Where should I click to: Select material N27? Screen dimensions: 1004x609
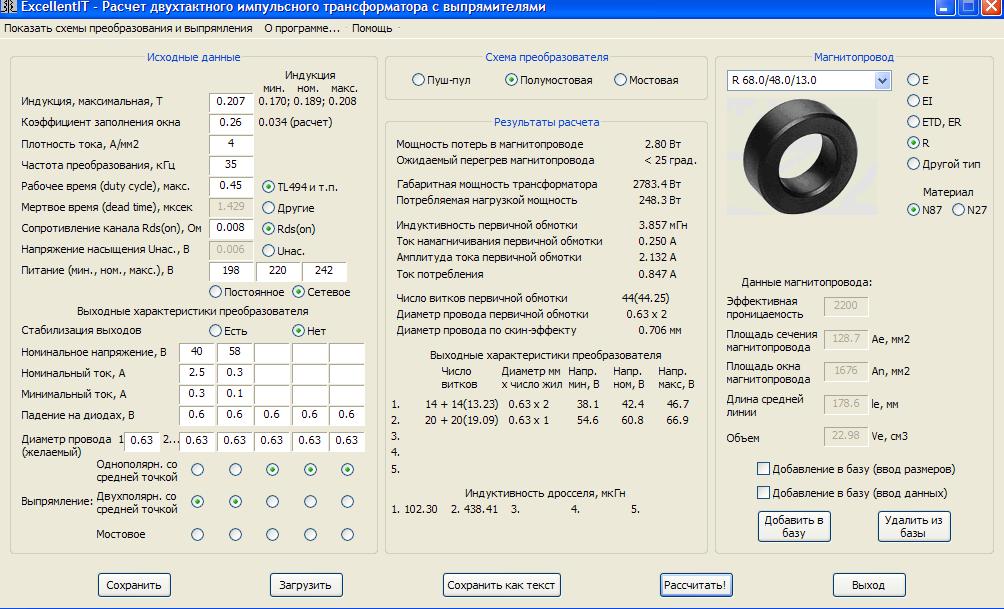point(958,209)
